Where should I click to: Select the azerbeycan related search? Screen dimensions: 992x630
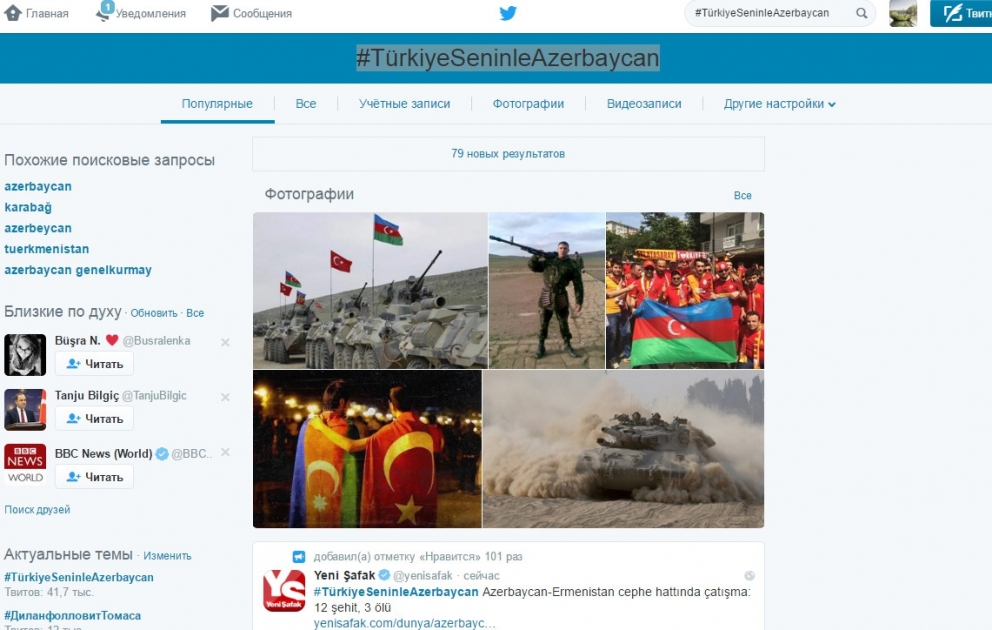[x=38, y=228]
